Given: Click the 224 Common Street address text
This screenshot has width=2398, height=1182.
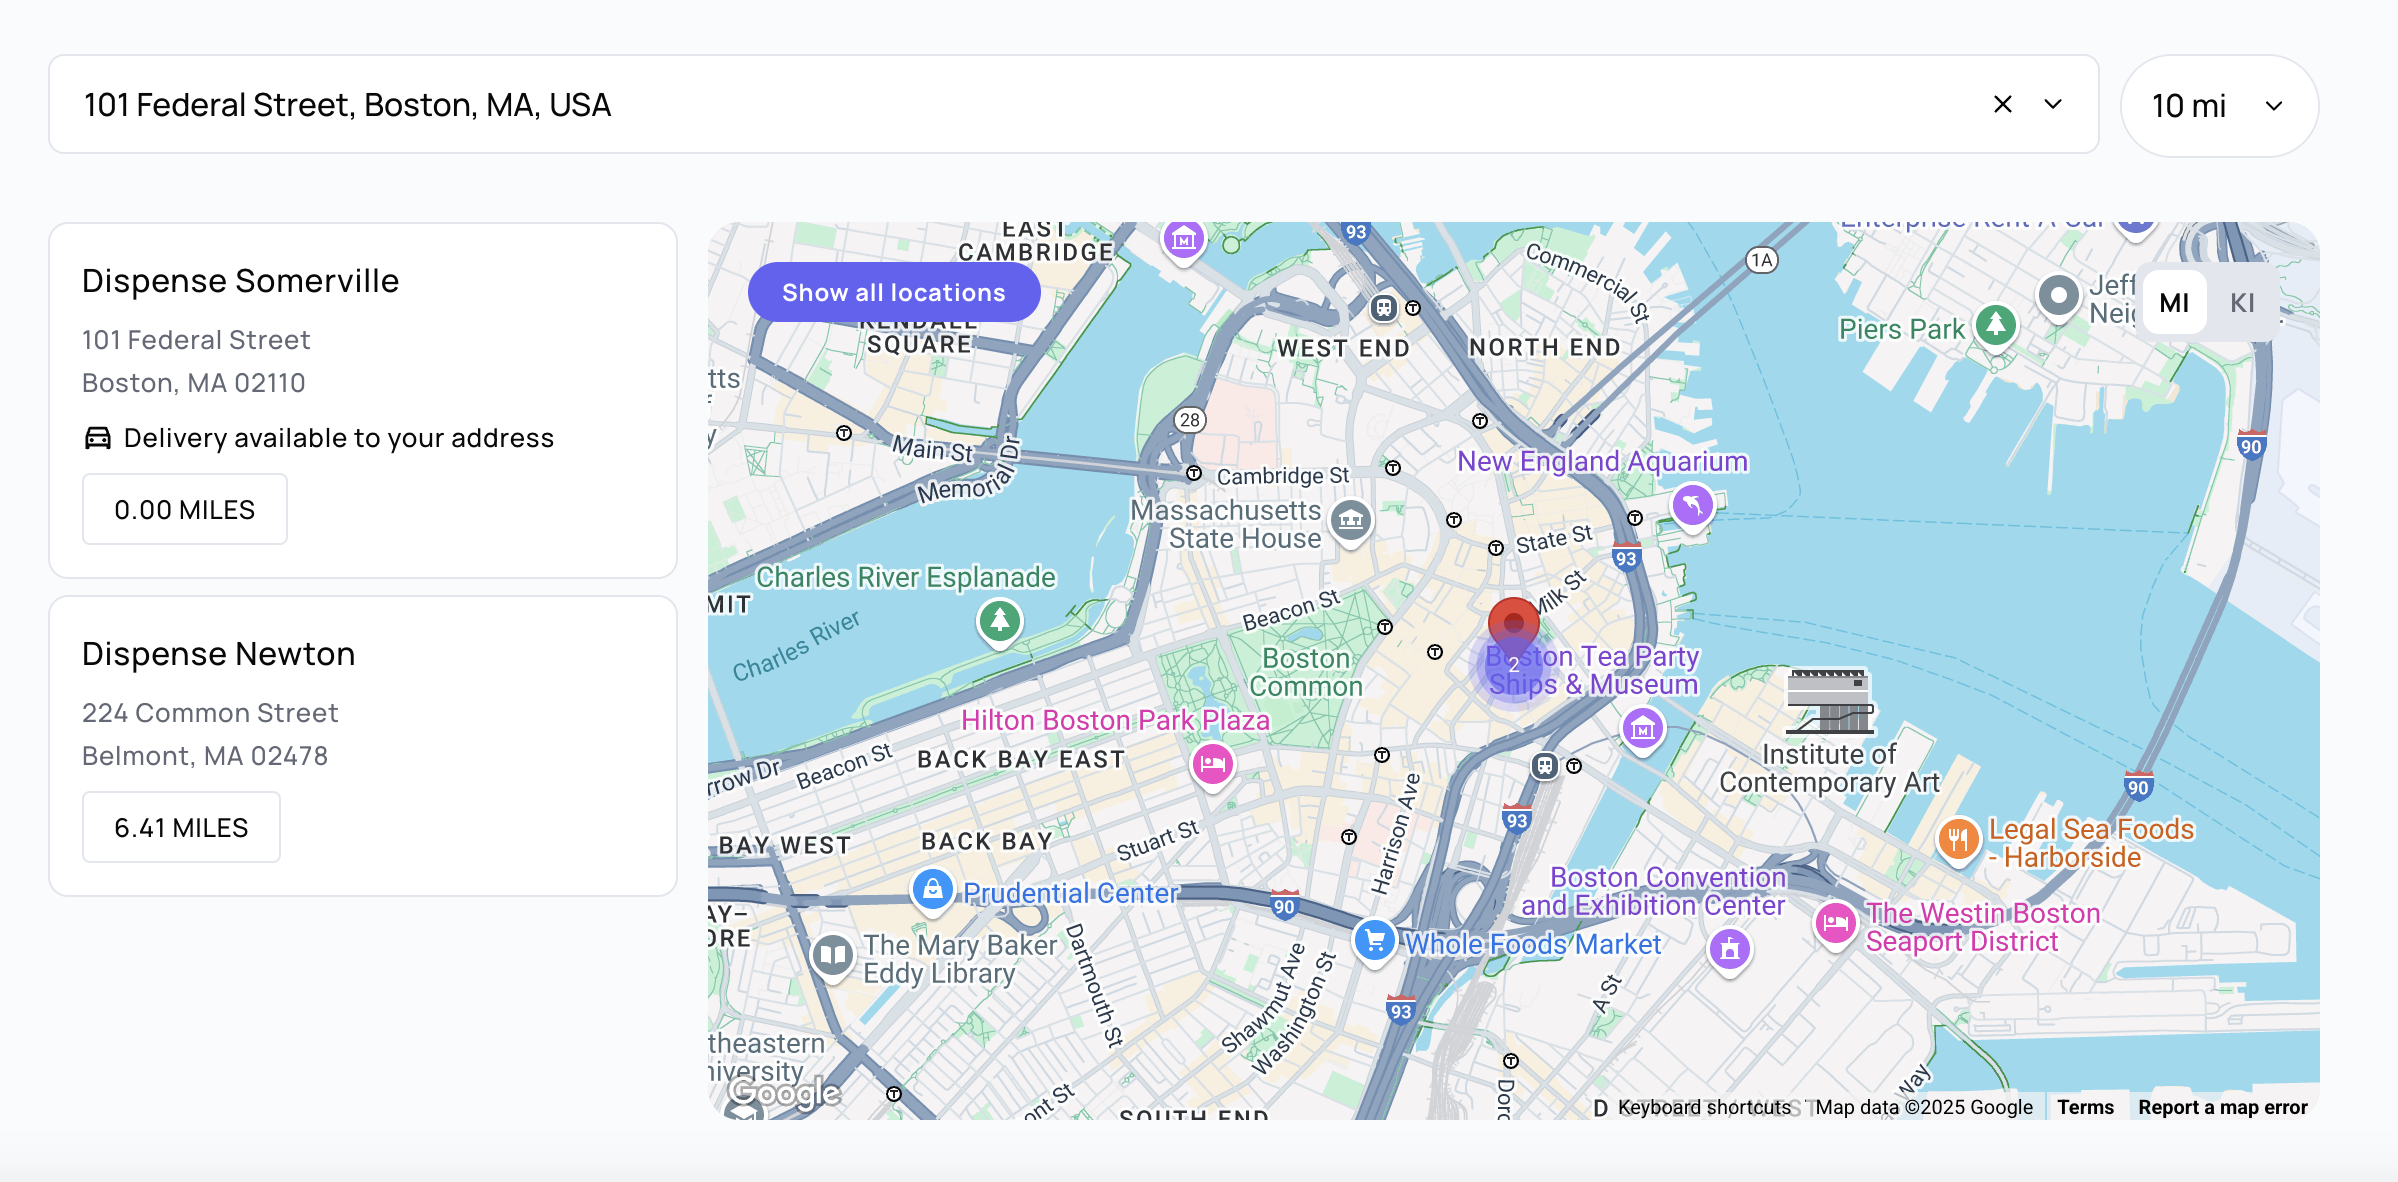Looking at the screenshot, I should coord(210,713).
